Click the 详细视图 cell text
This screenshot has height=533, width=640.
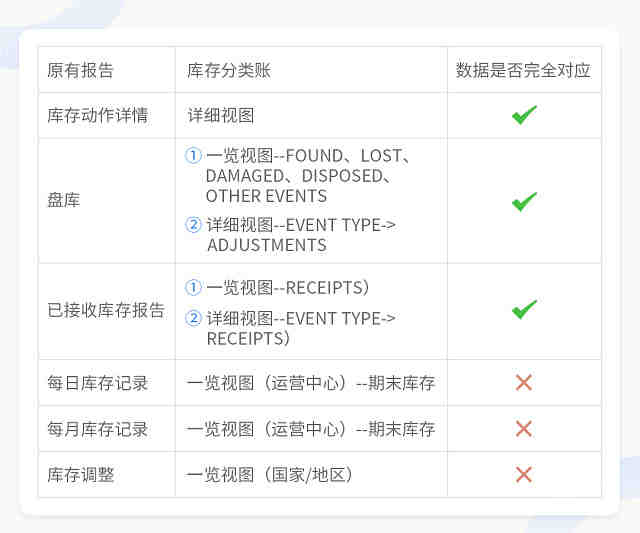coord(221,115)
